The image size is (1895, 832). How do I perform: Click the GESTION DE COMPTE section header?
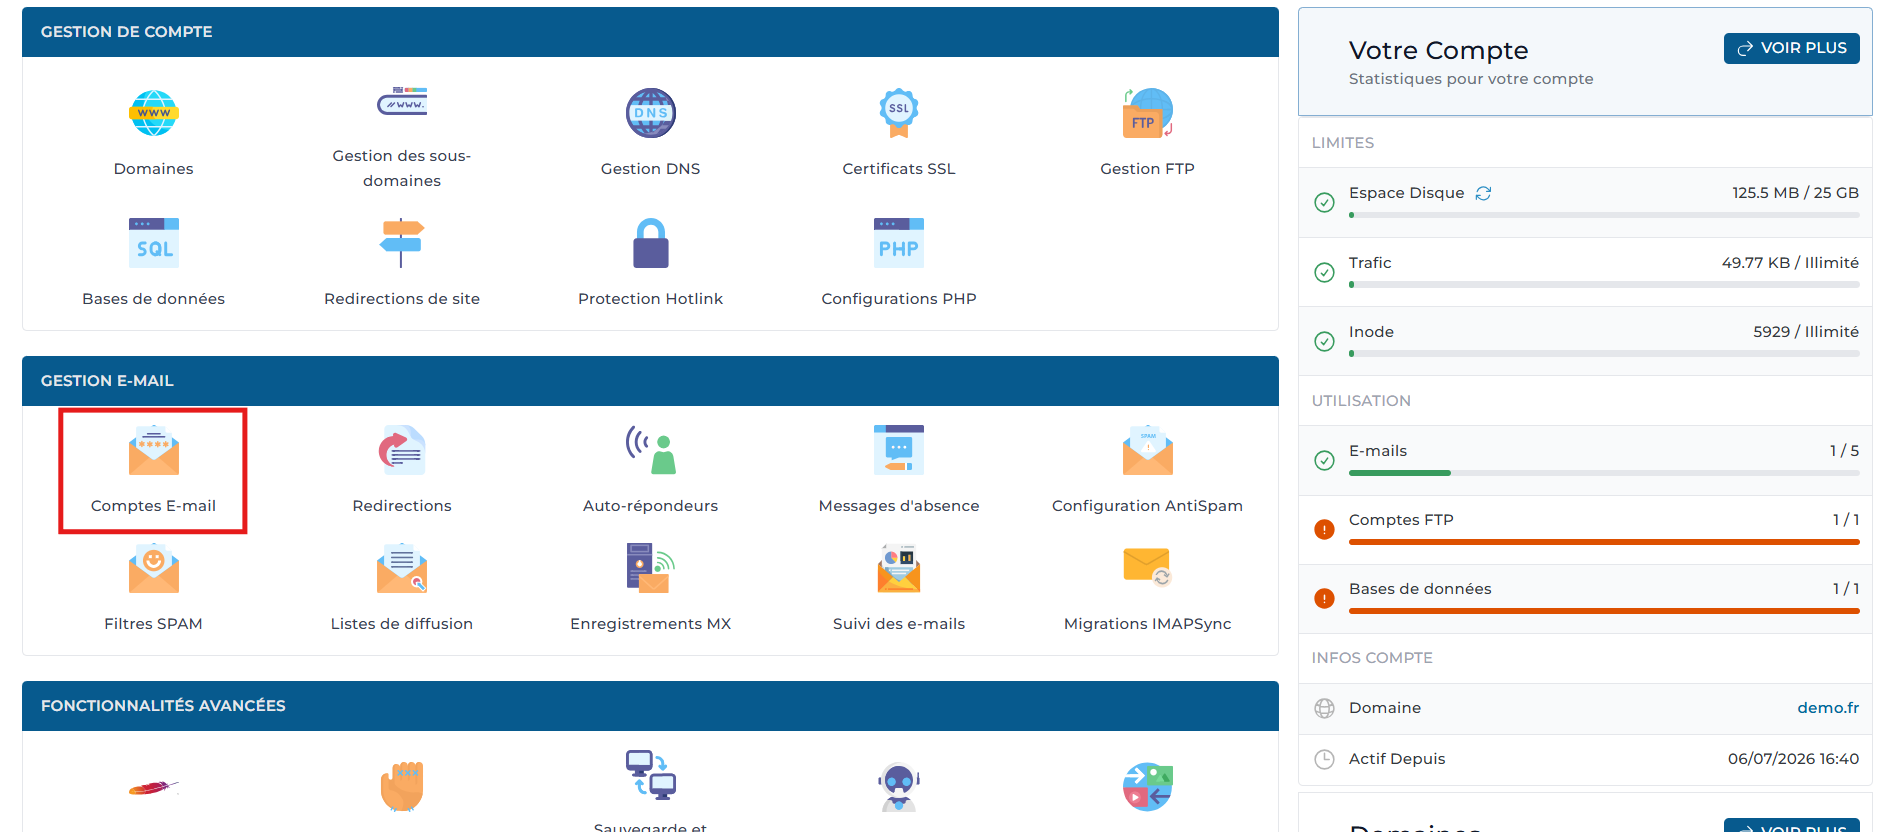(650, 32)
